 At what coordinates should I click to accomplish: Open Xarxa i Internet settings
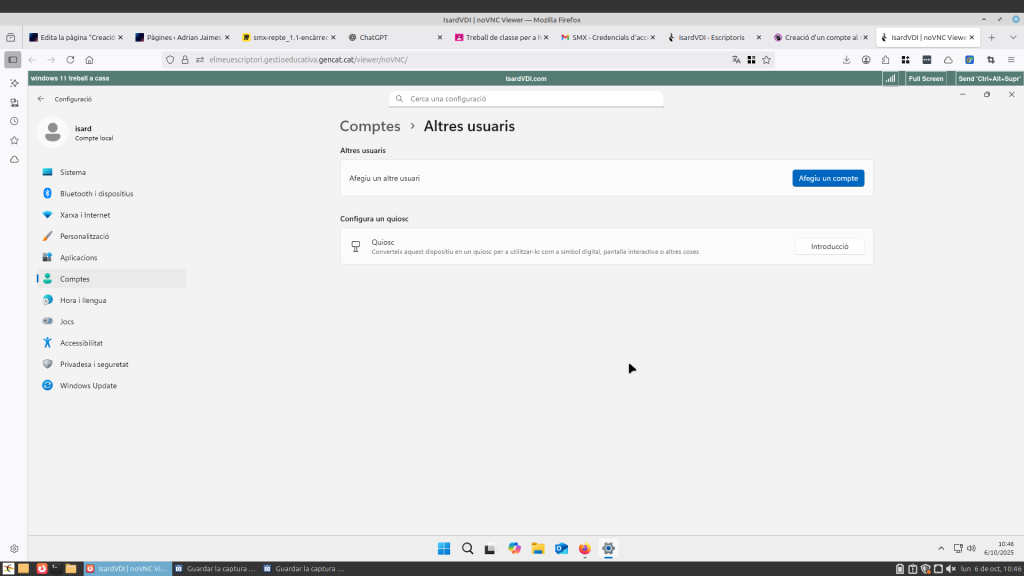85,215
